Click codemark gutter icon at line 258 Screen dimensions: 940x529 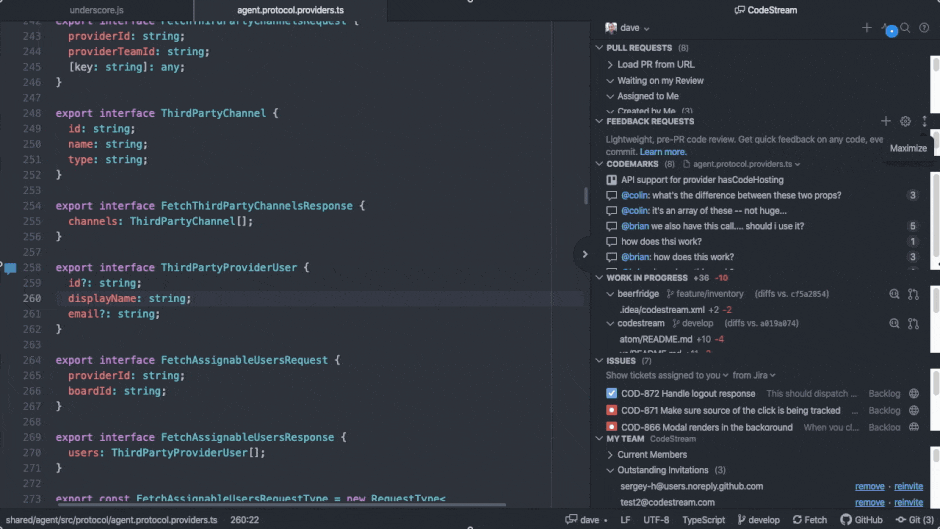tap(10, 268)
